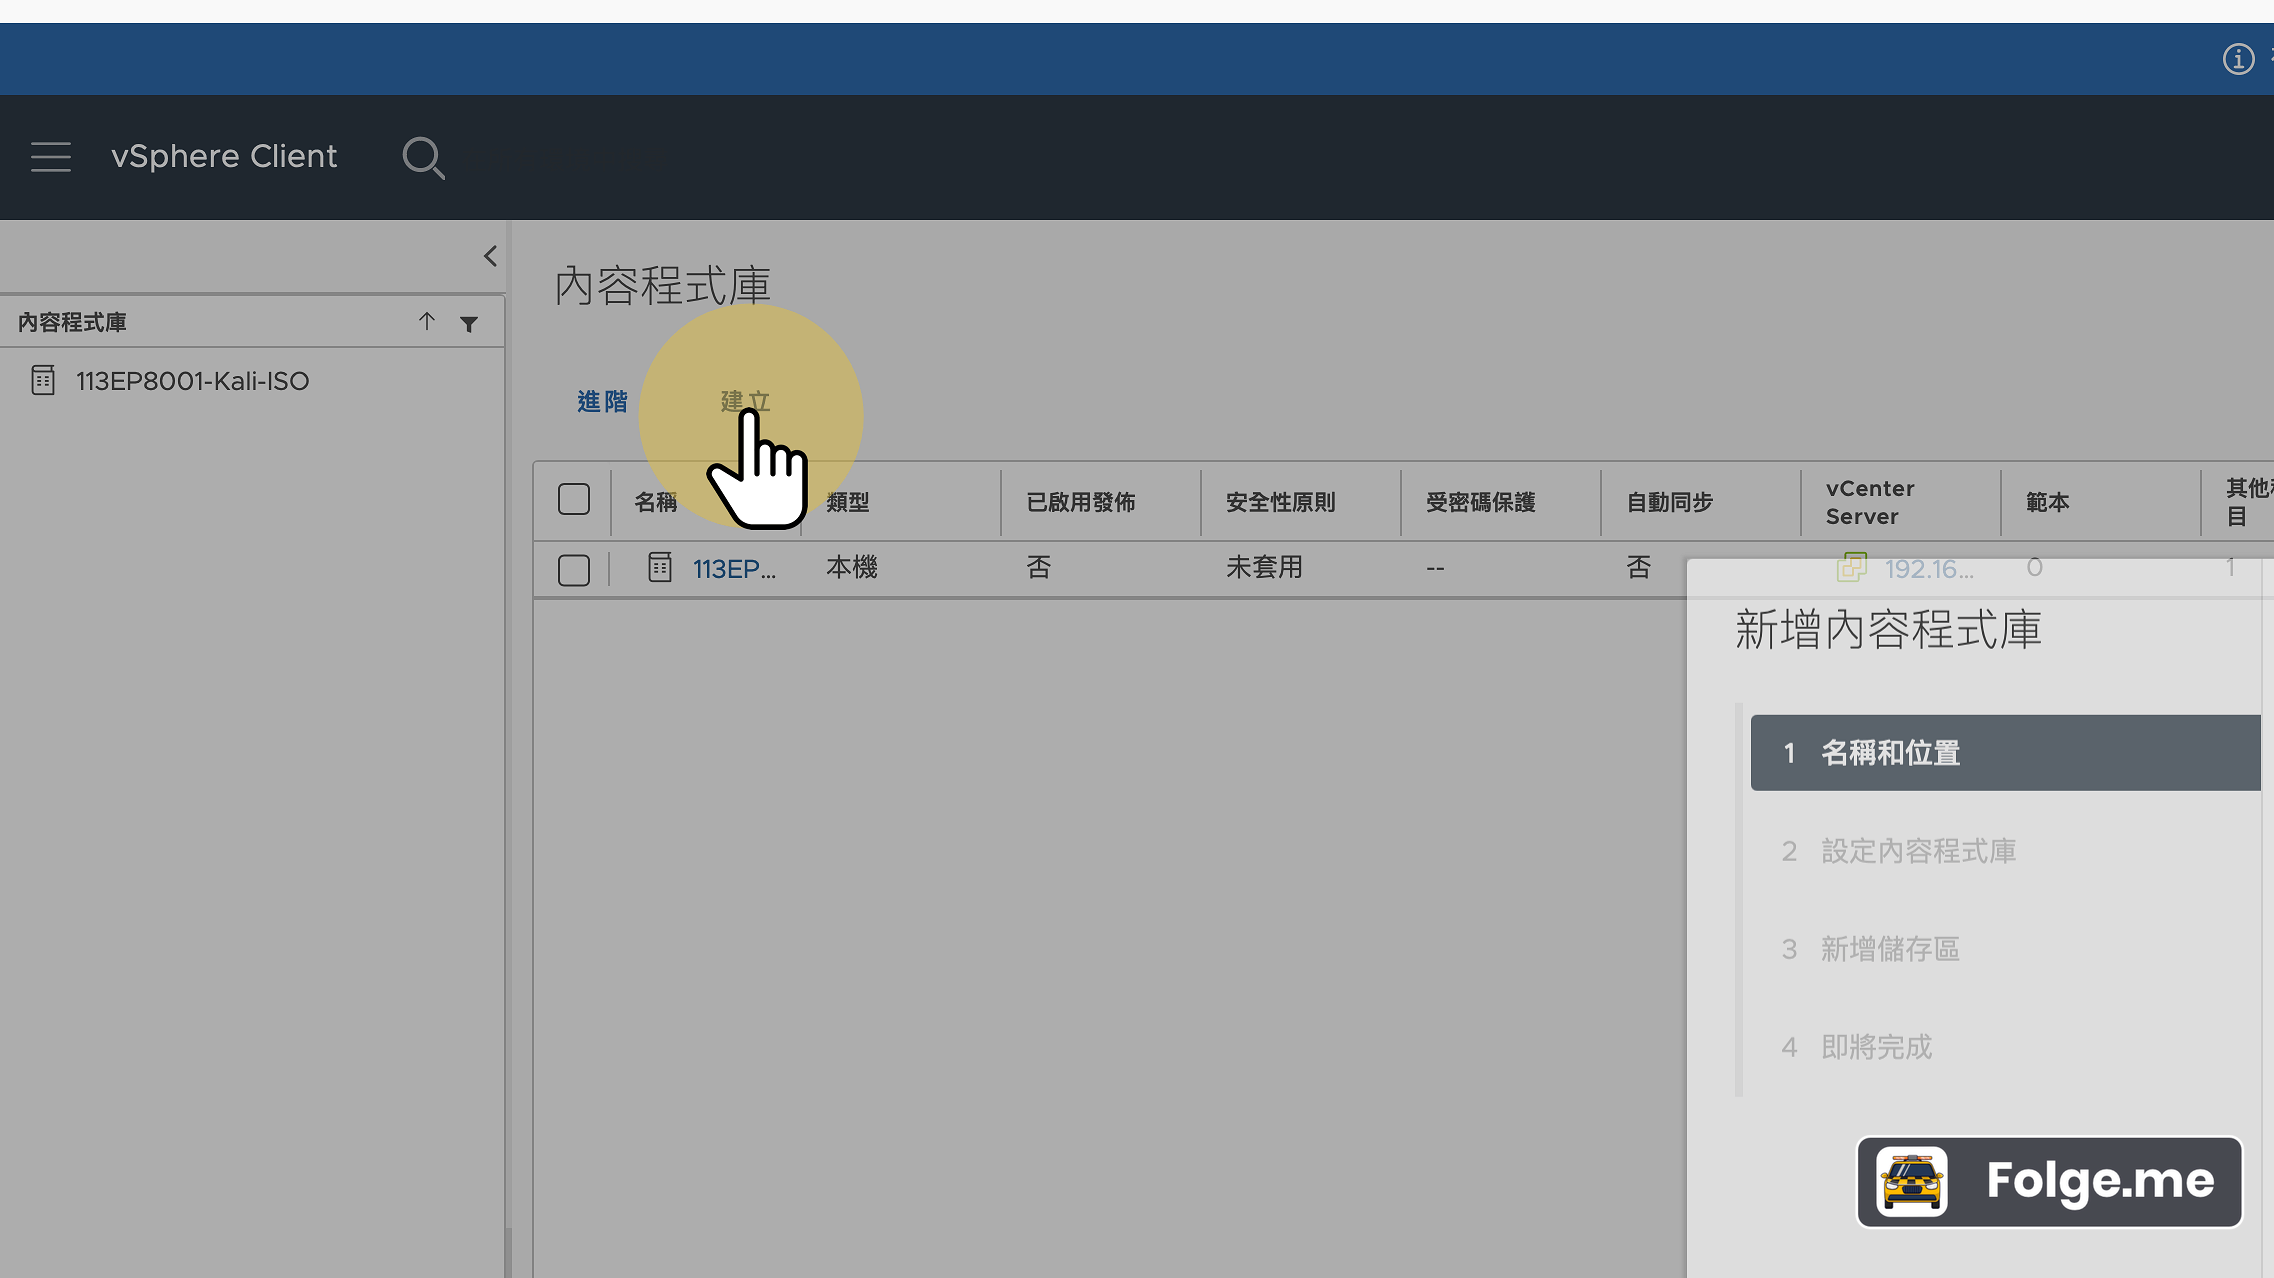The image size is (2274, 1278).
Task: Select wizard step 3 新增儲存區
Action: [1888, 949]
